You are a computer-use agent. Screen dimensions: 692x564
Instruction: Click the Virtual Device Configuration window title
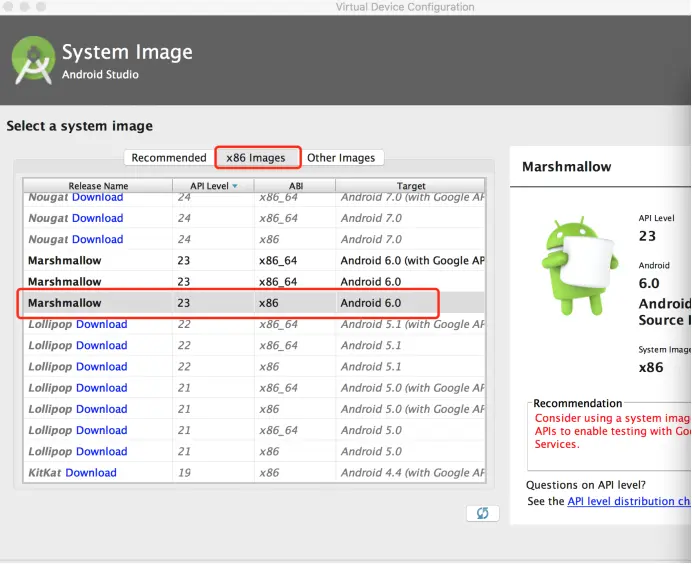click(405, 7)
